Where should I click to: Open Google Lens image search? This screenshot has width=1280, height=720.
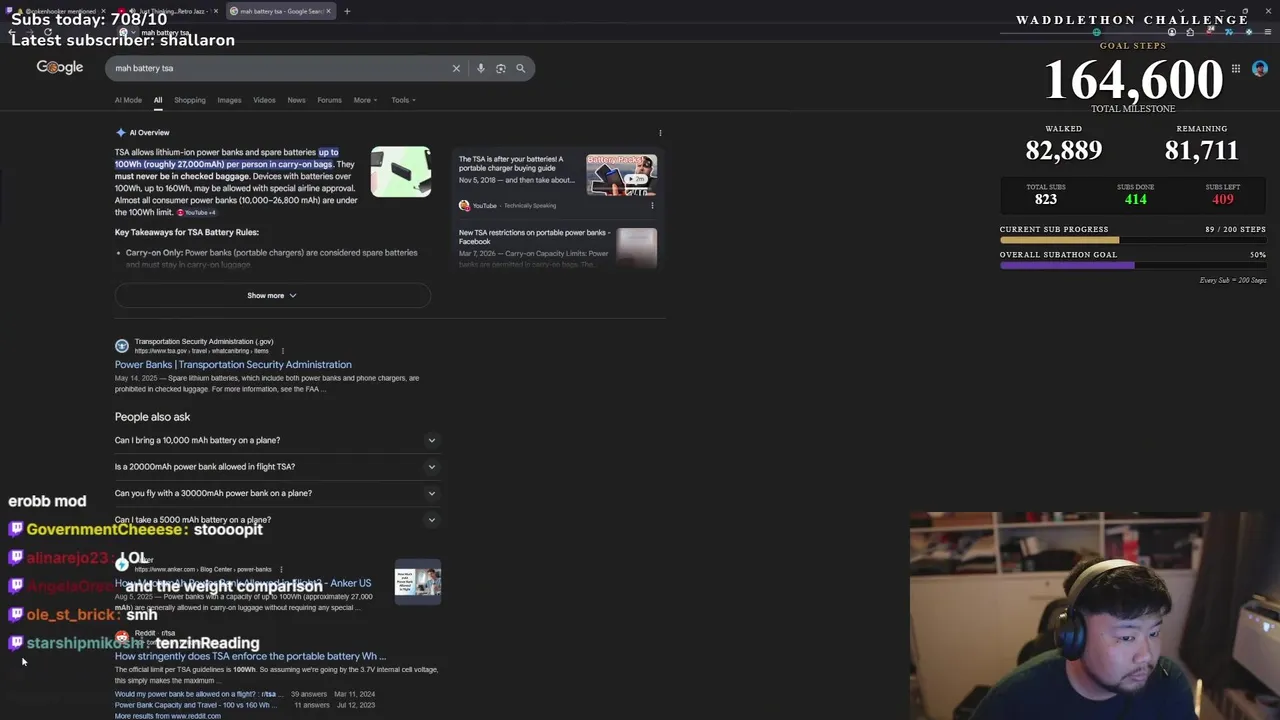click(x=500, y=68)
